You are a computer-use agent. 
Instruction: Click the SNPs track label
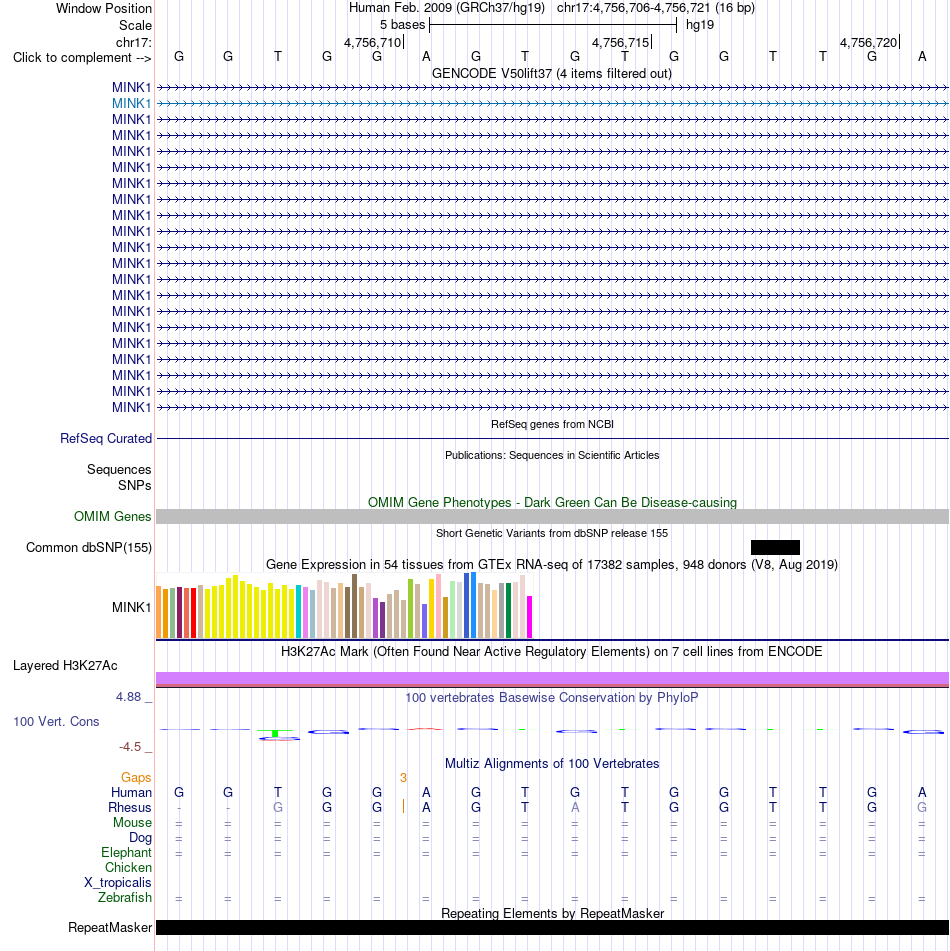pyautogui.click(x=135, y=485)
